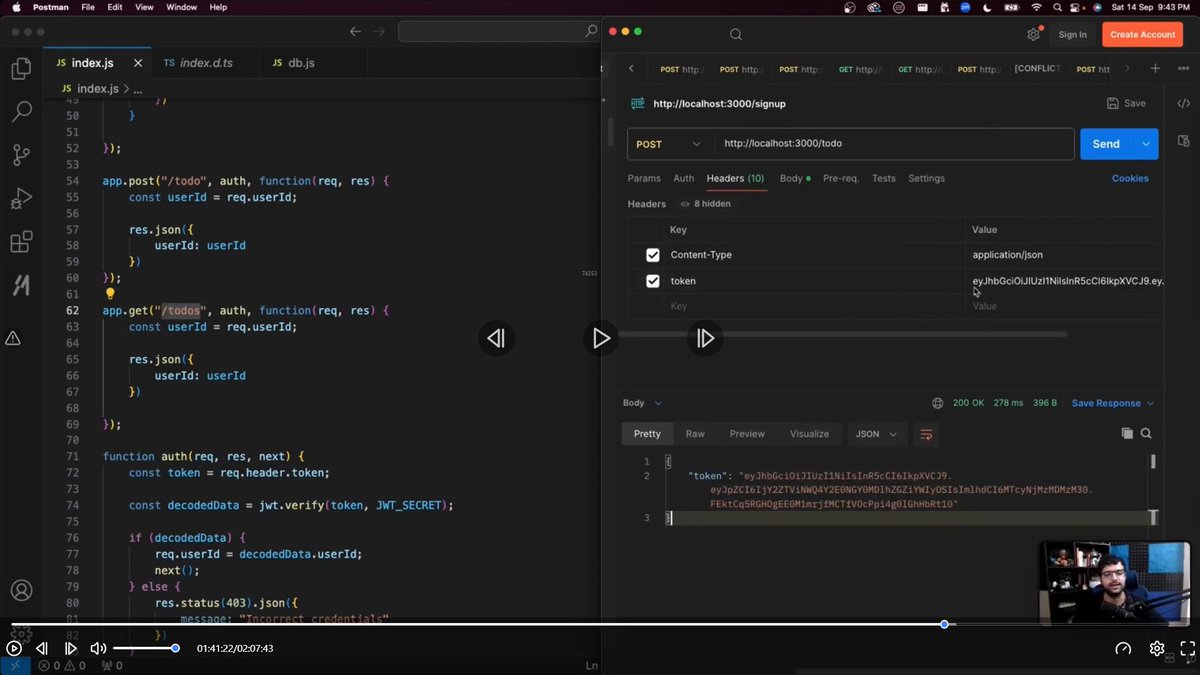Click the Send request button
This screenshot has height=675, width=1200.
click(1106, 144)
